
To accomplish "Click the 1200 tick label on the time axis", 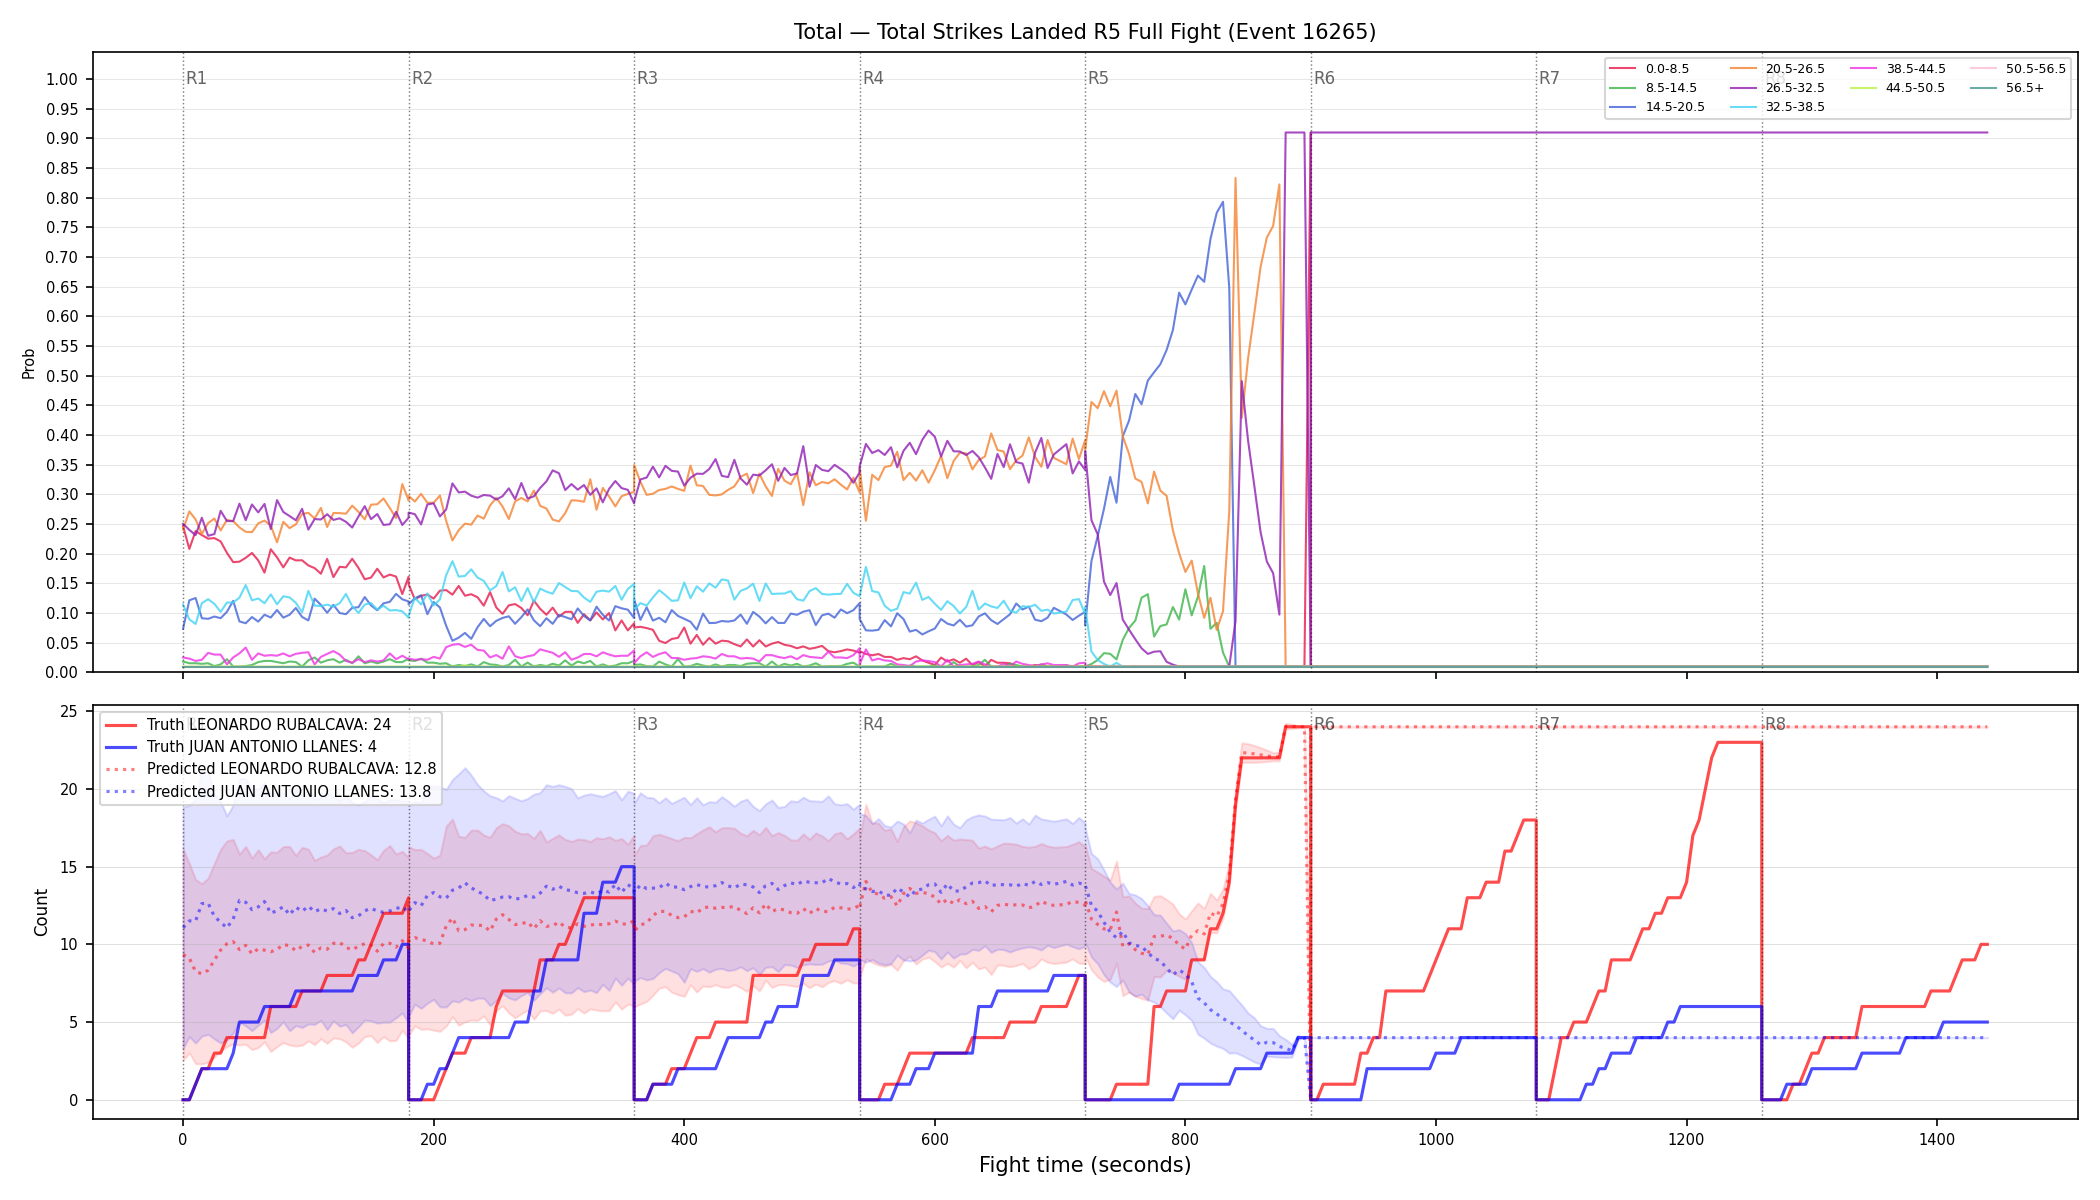I will 1687,1139.
